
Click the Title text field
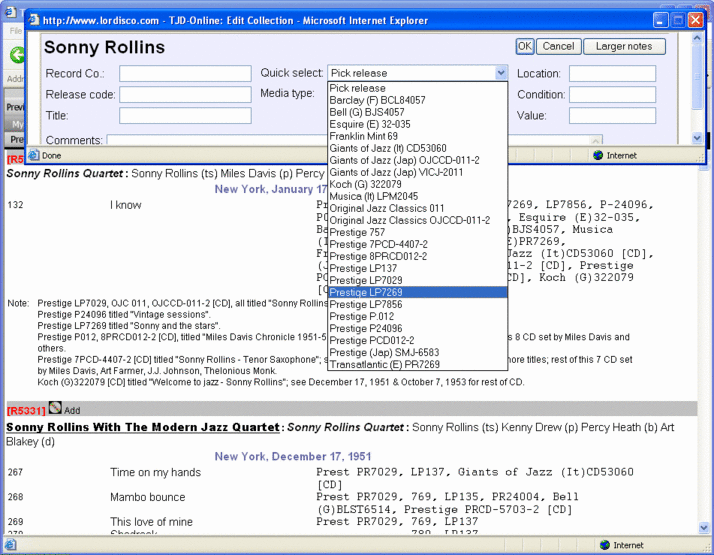[x=185, y=116]
